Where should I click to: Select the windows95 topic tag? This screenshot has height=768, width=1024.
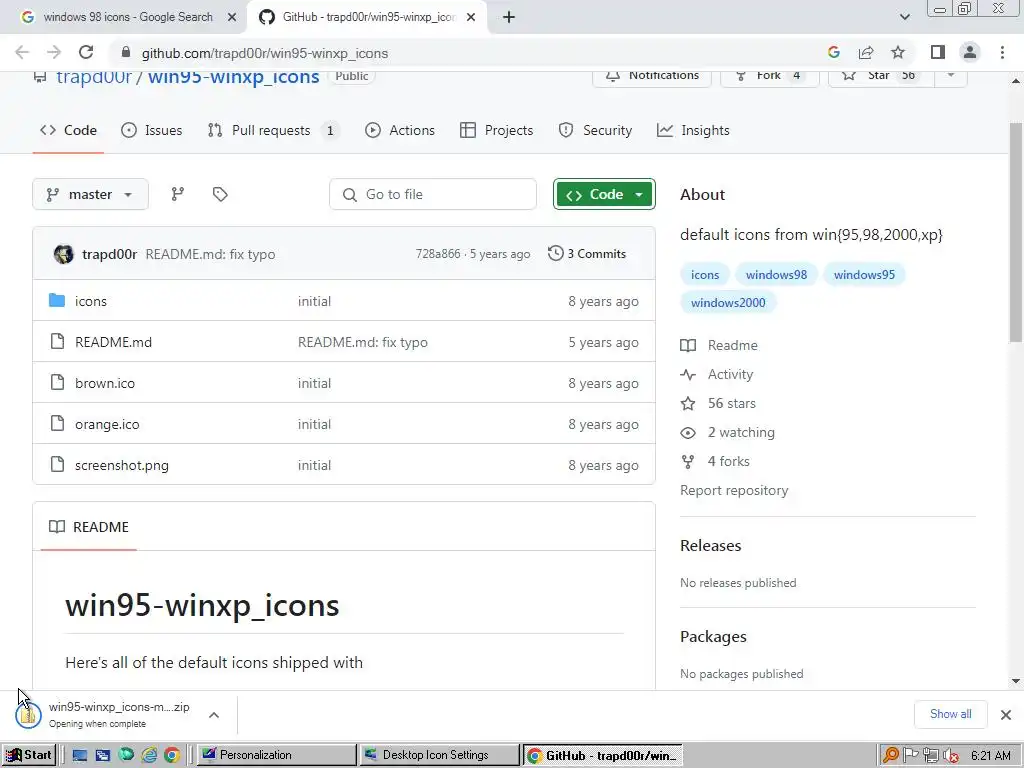(x=864, y=274)
